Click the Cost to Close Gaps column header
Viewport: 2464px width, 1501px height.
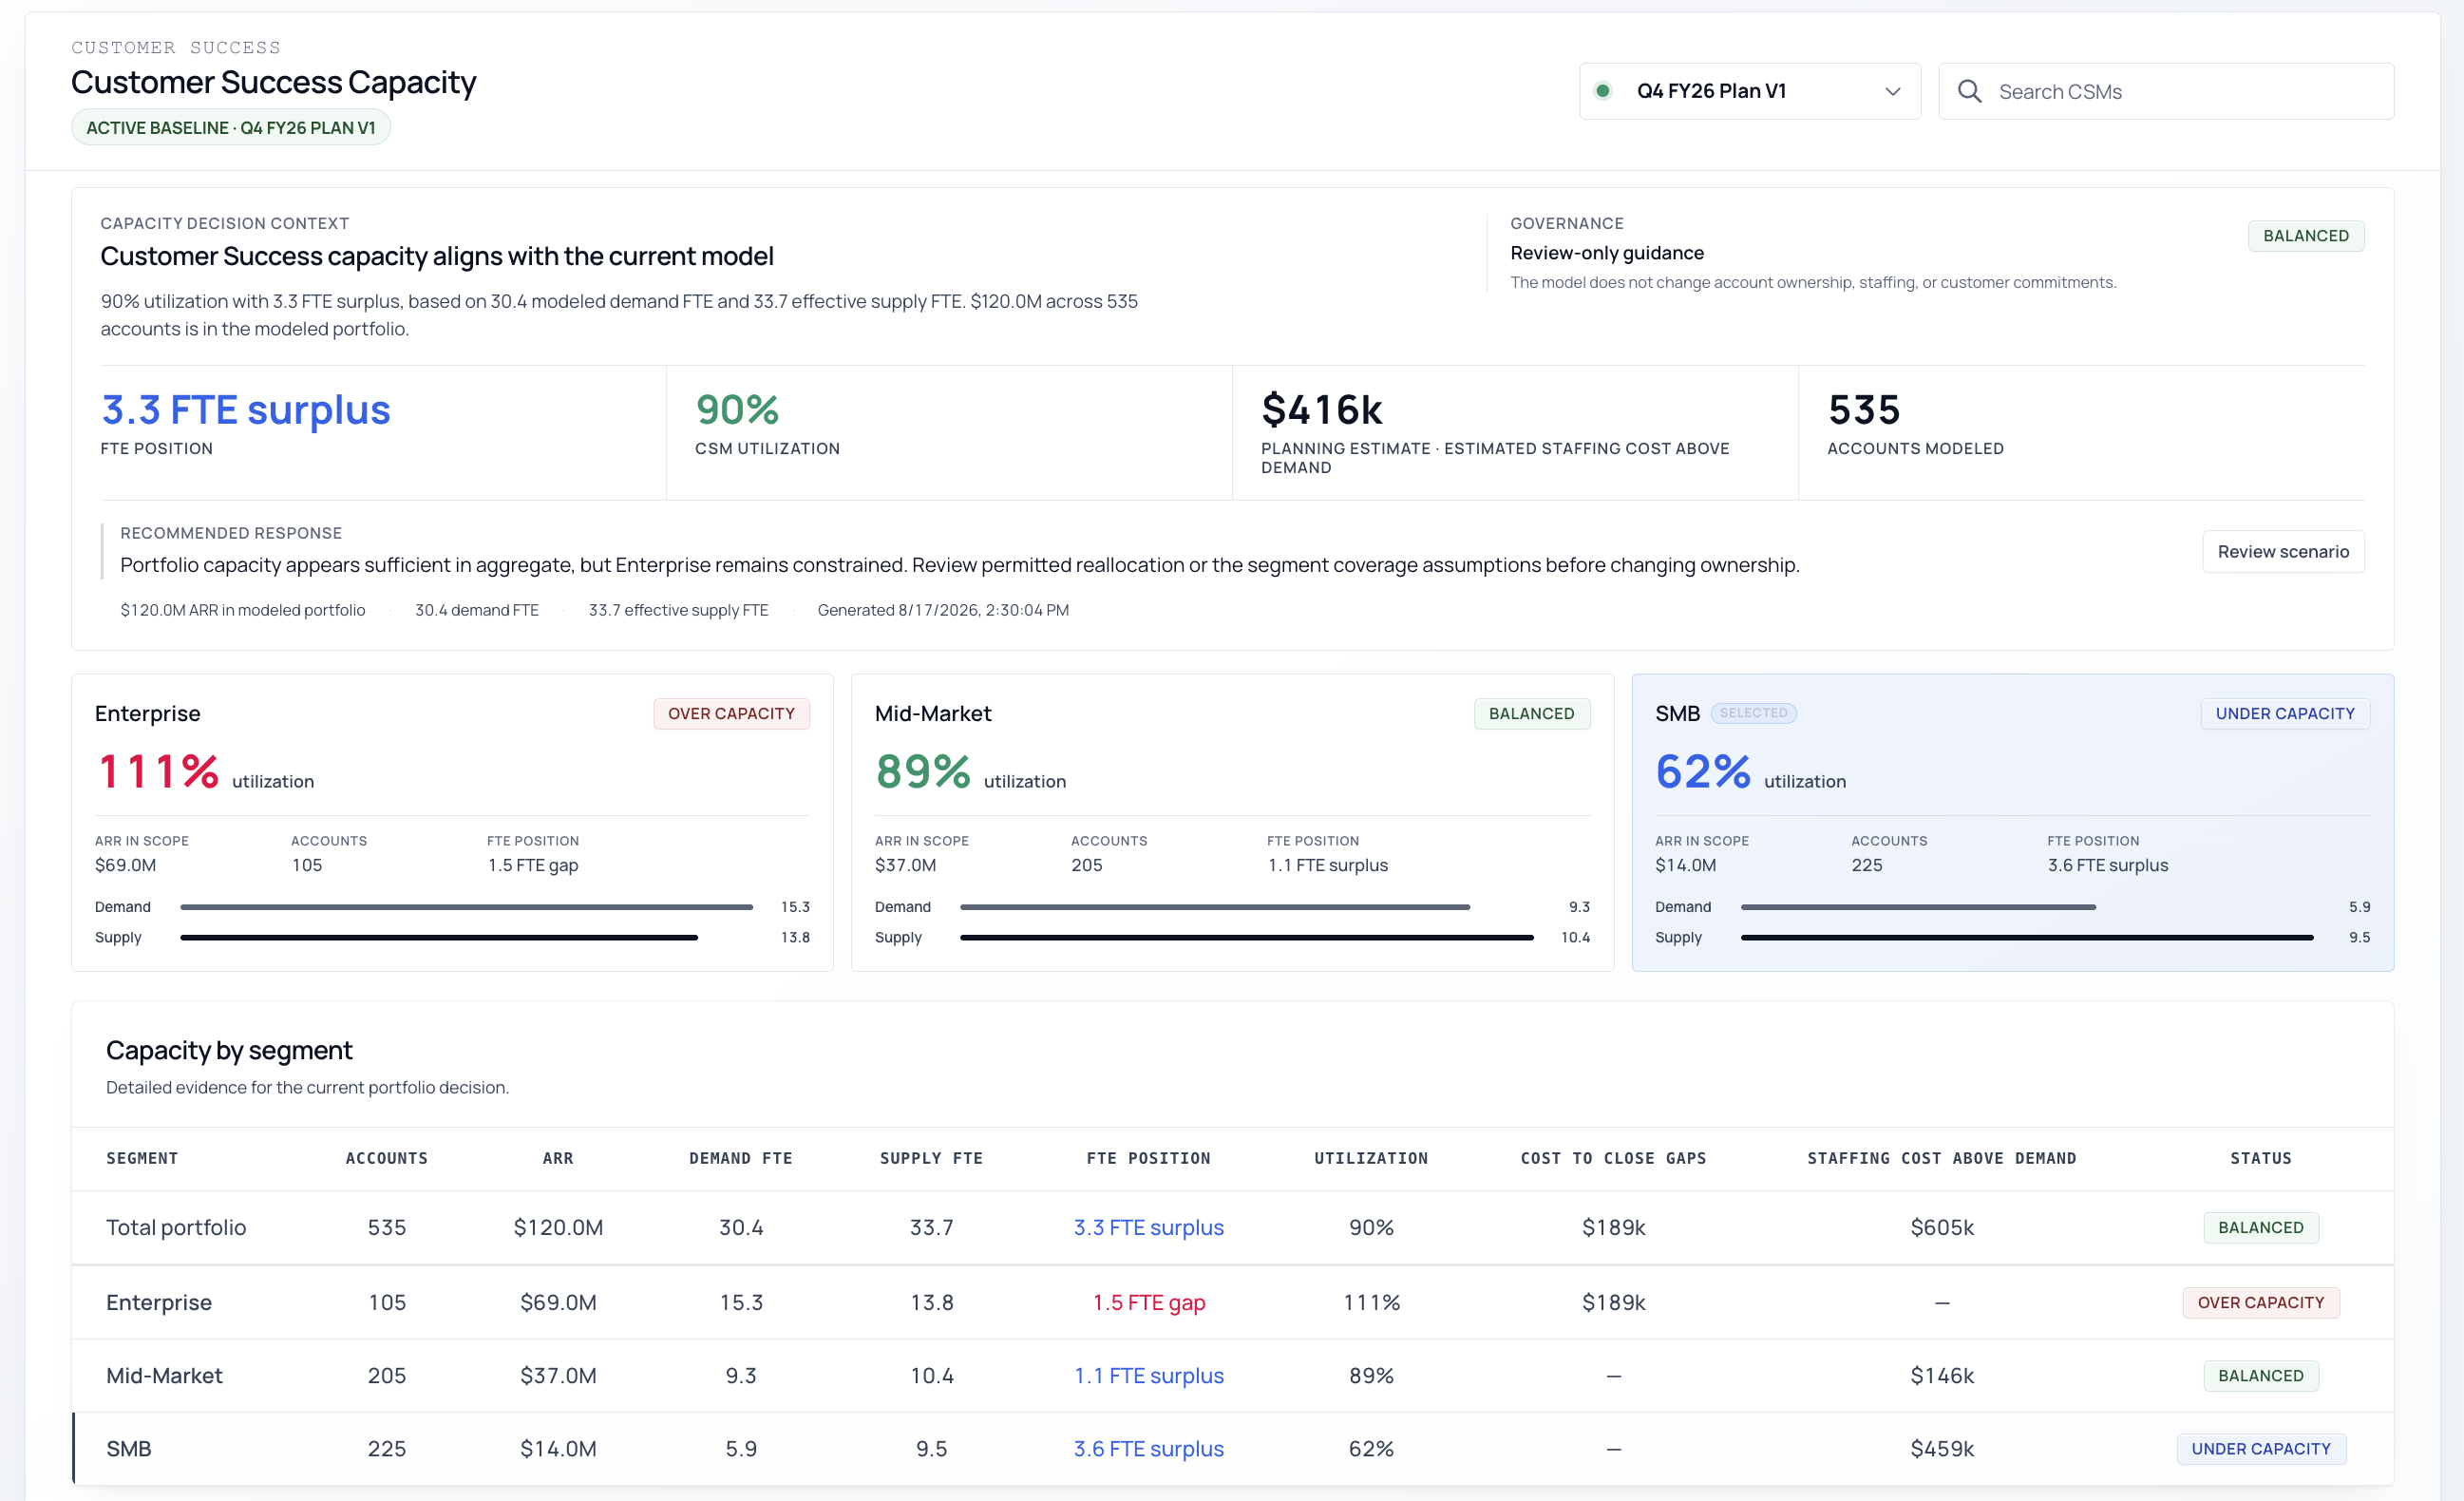pyautogui.click(x=1613, y=1158)
